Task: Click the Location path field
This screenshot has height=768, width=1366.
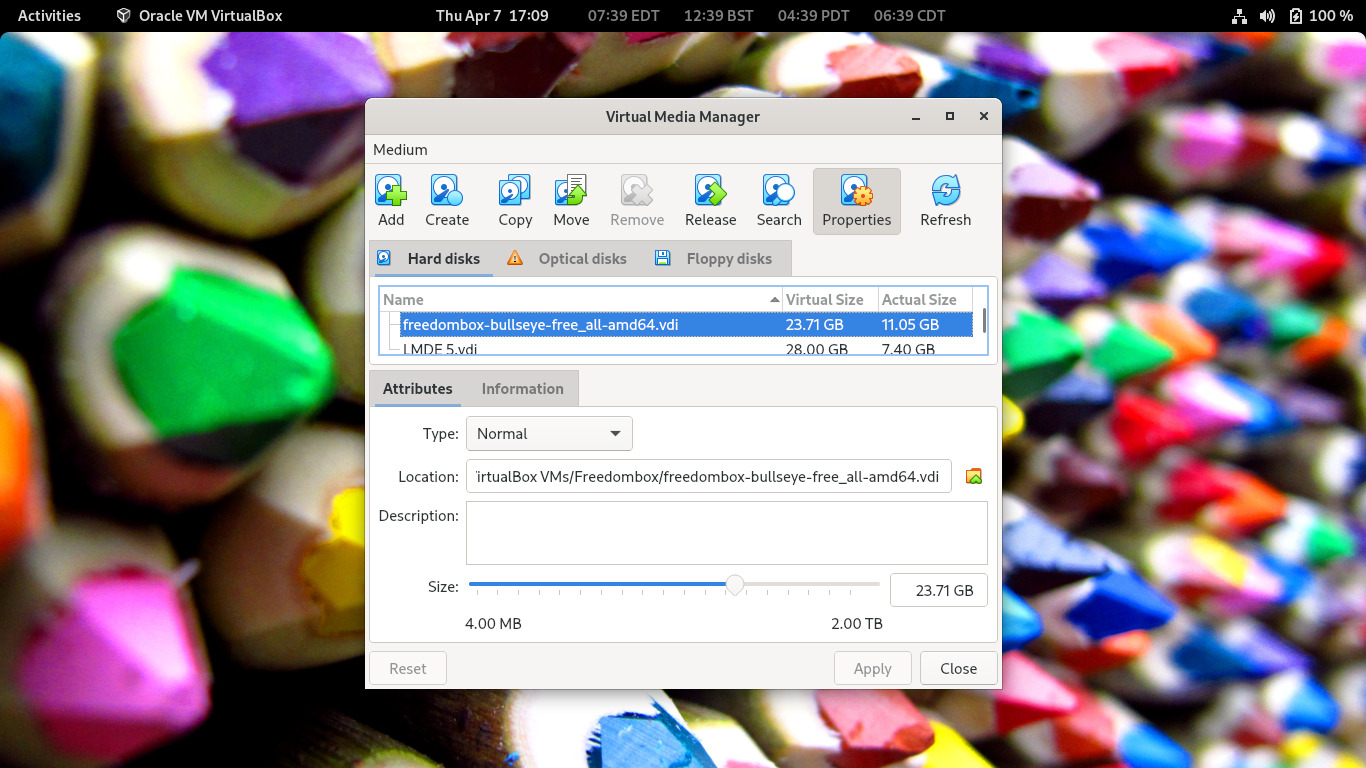Action: [708, 477]
